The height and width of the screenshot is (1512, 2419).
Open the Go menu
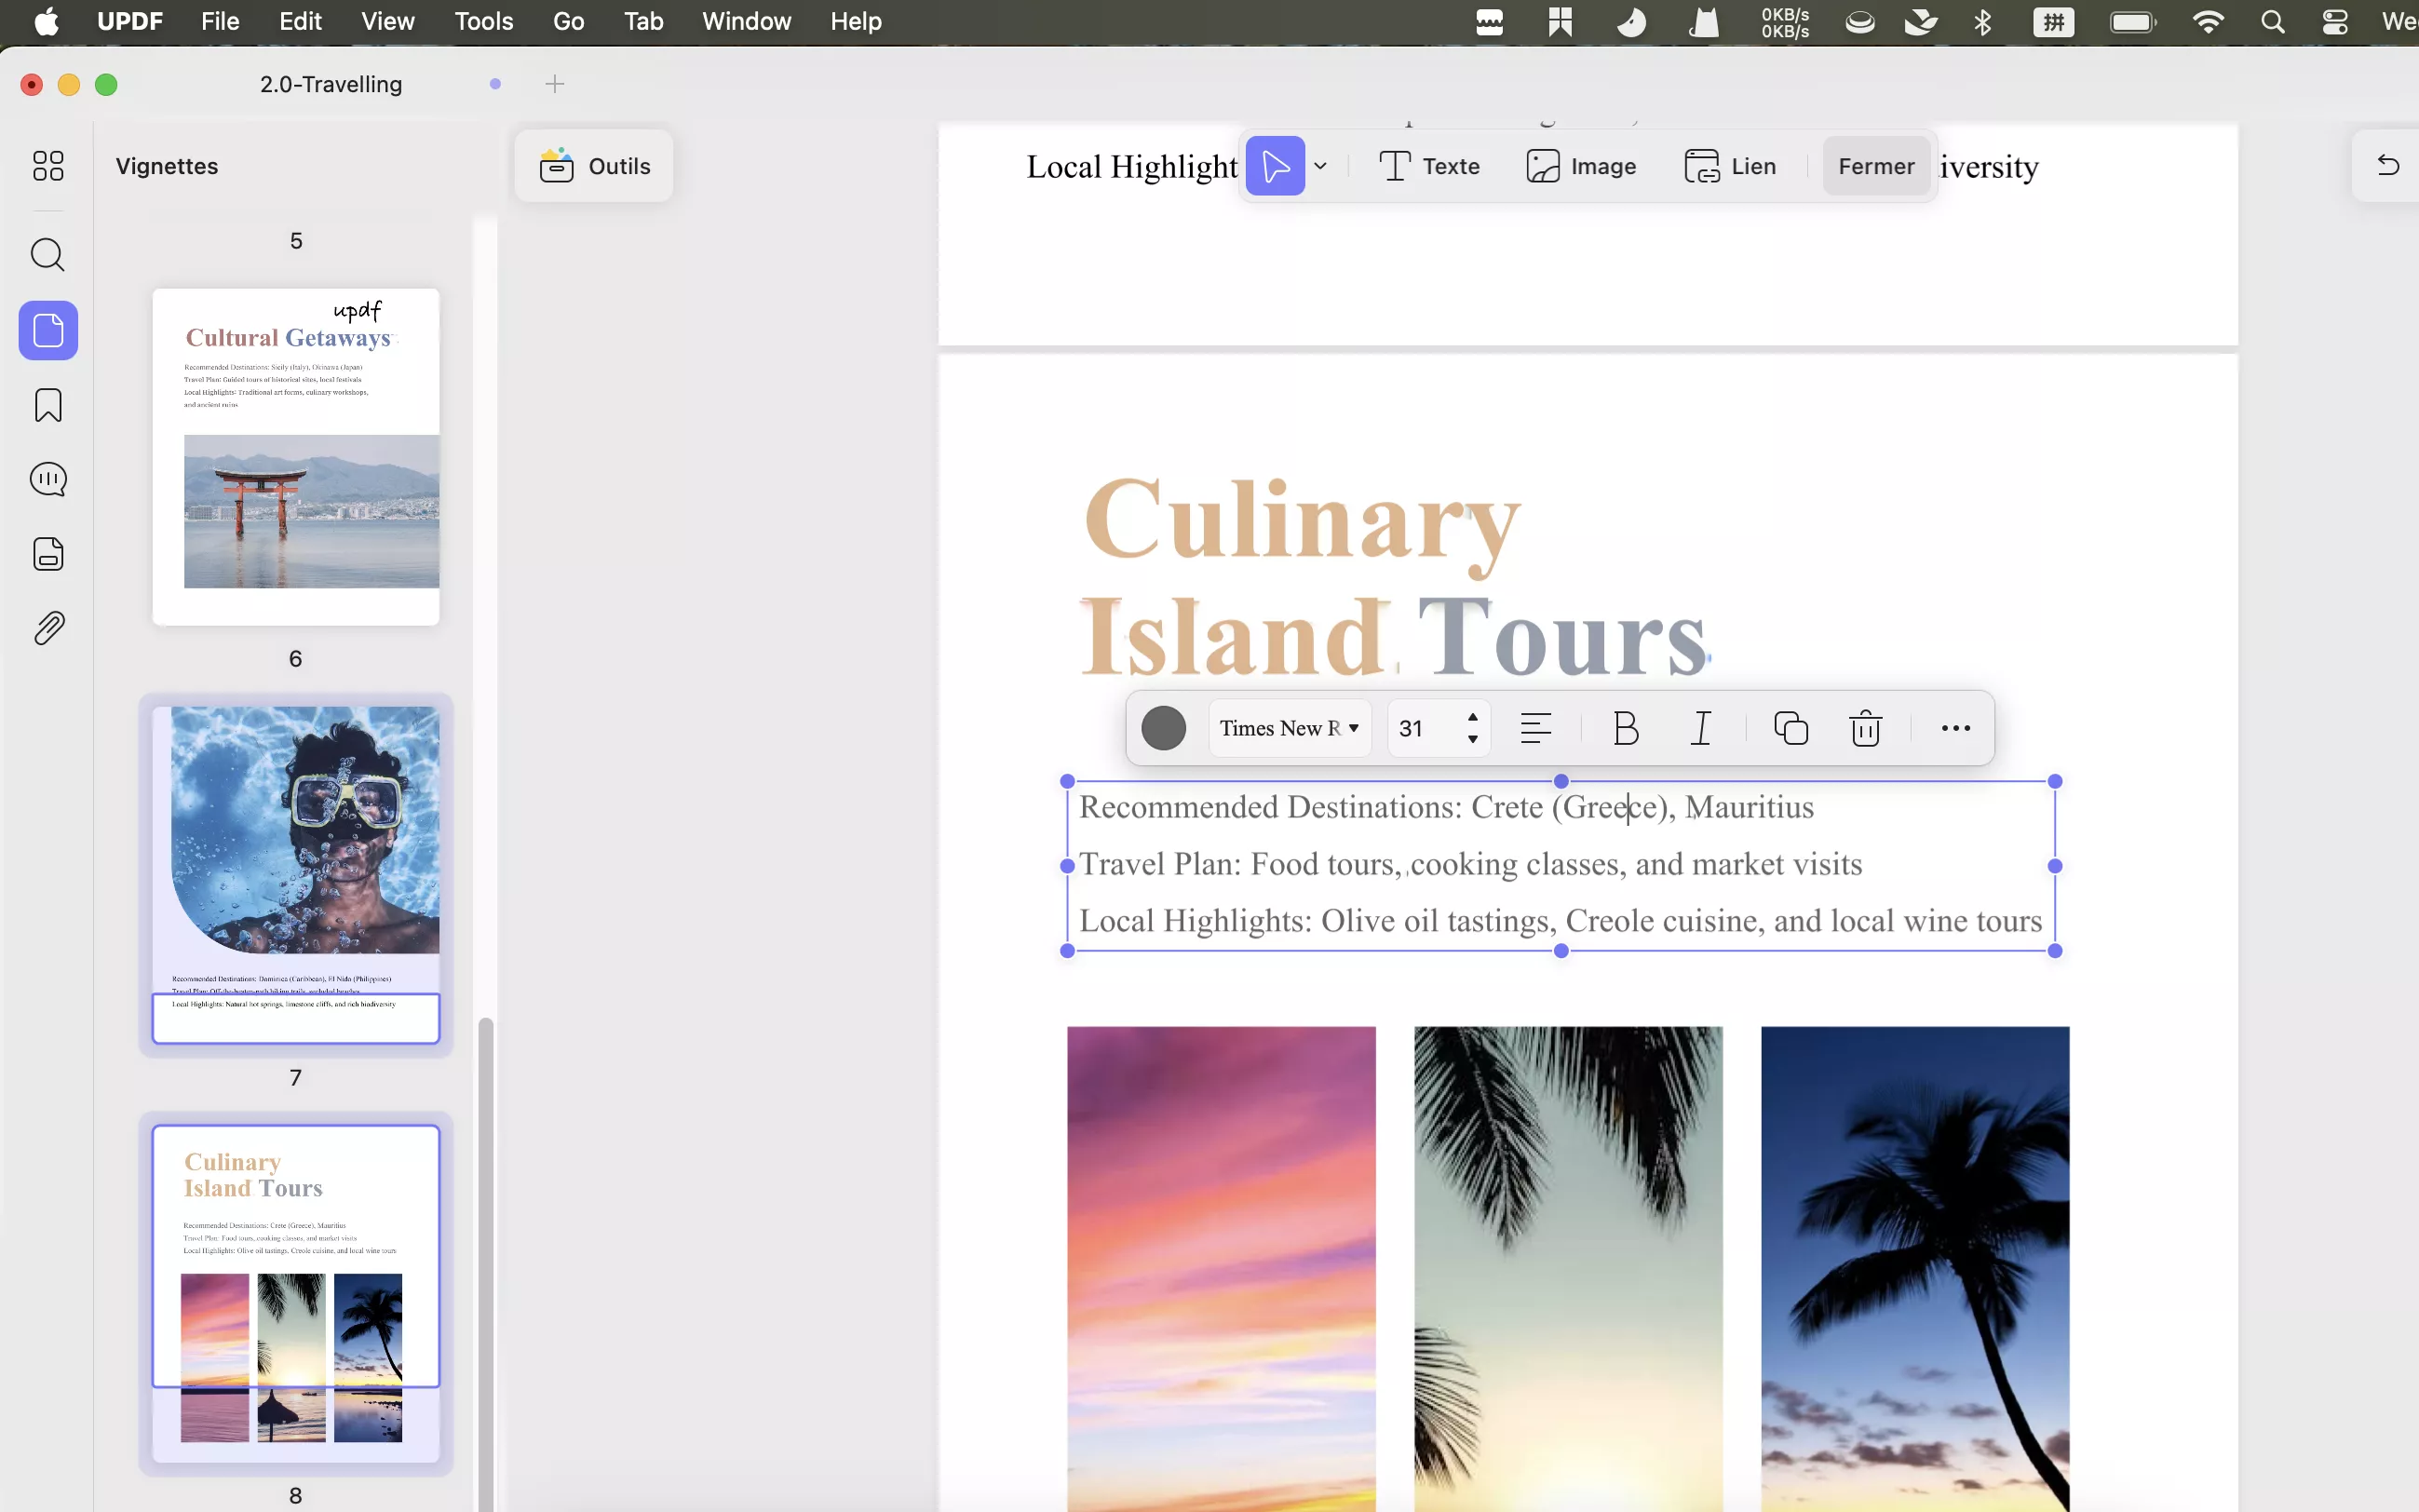point(568,21)
